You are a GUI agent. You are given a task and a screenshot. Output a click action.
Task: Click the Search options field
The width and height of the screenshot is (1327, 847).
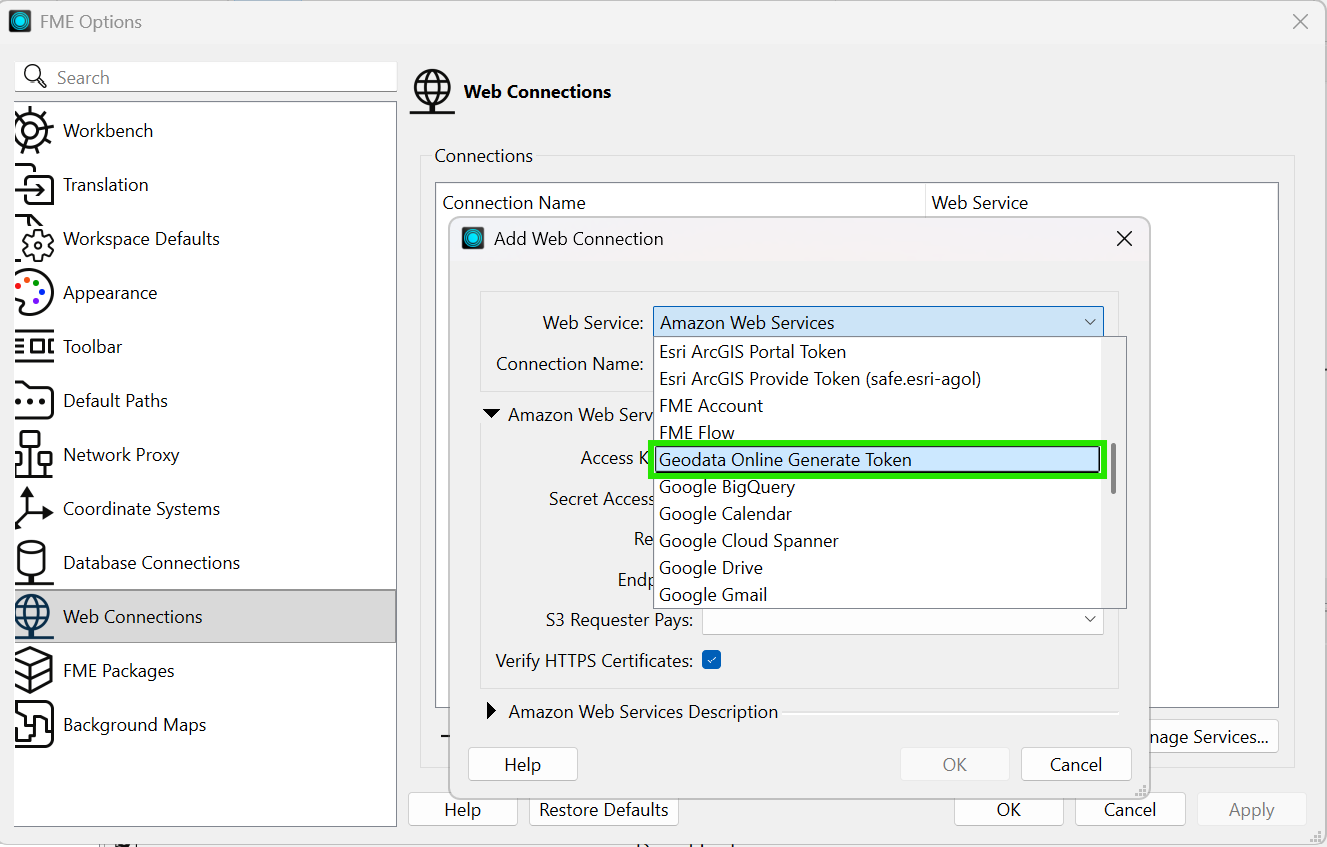coord(206,77)
